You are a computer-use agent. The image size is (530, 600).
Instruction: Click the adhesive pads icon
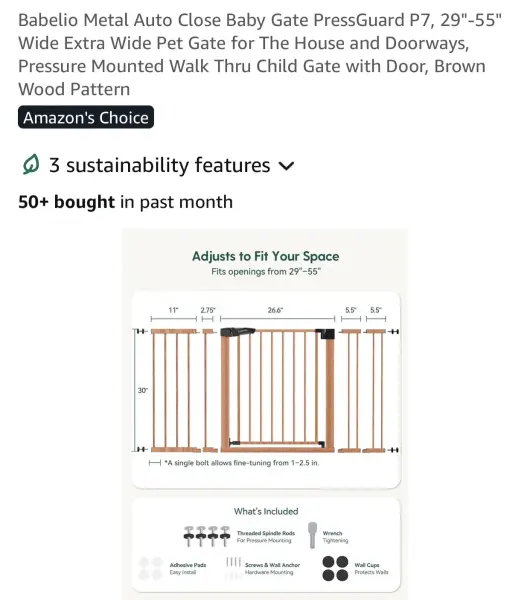pyautogui.click(x=151, y=569)
